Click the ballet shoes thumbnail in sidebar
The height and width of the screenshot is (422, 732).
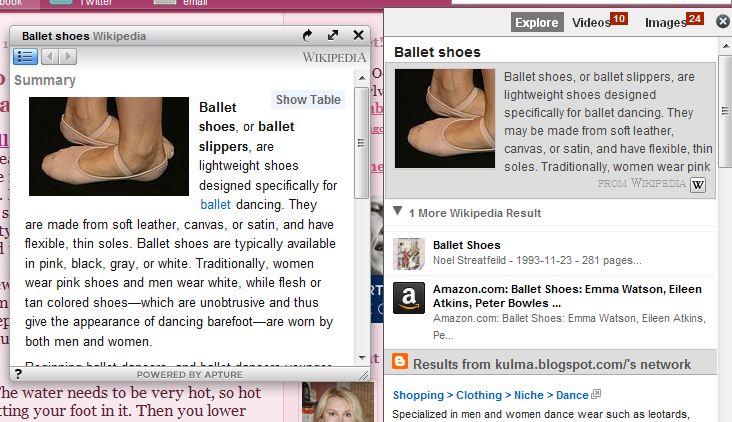(x=444, y=119)
